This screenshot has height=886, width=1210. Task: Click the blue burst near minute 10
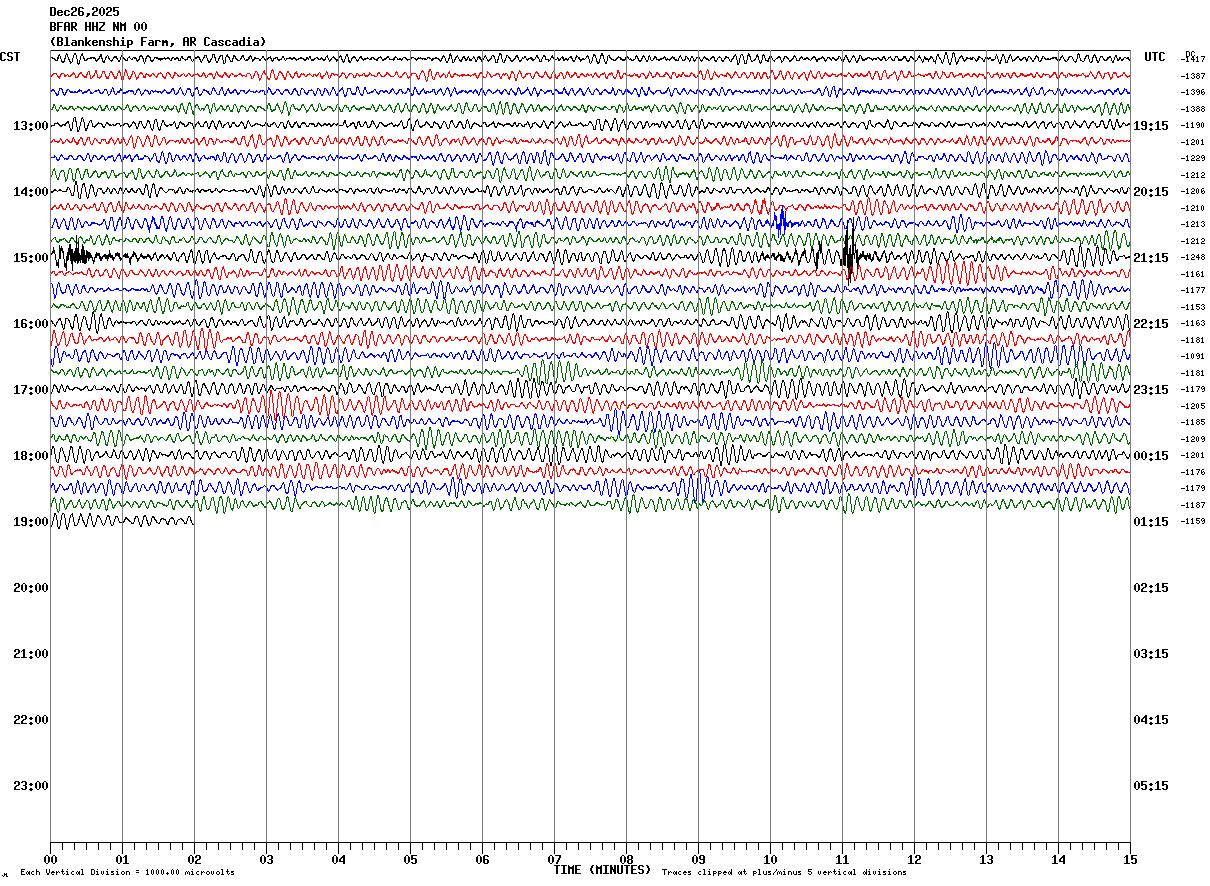(780, 222)
